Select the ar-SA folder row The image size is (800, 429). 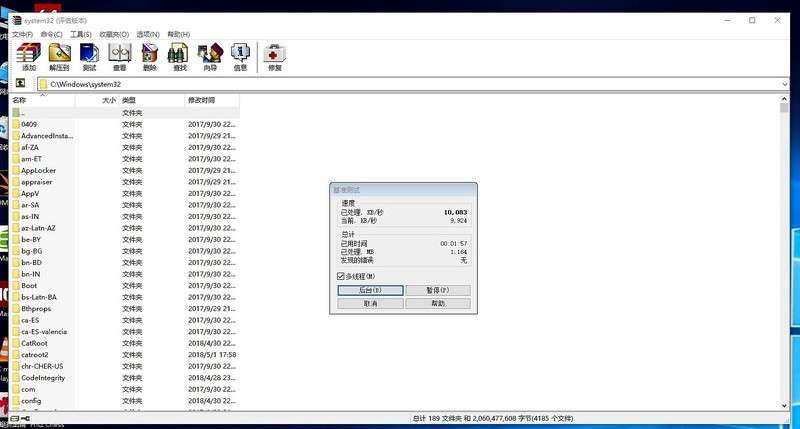click(125, 205)
